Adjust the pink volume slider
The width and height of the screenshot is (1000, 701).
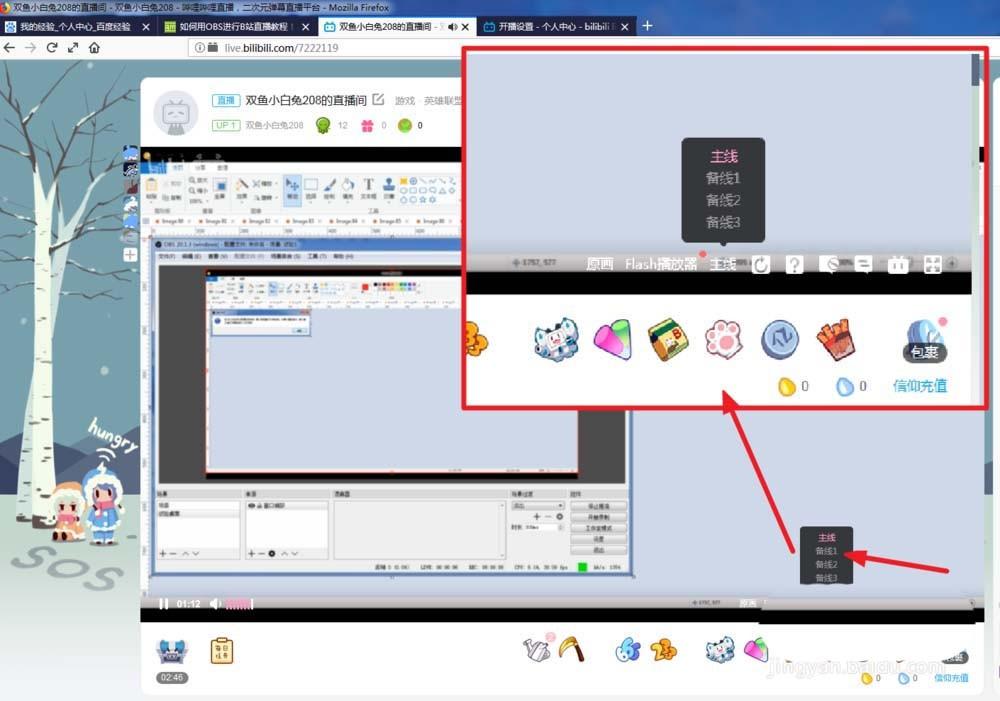pos(239,604)
